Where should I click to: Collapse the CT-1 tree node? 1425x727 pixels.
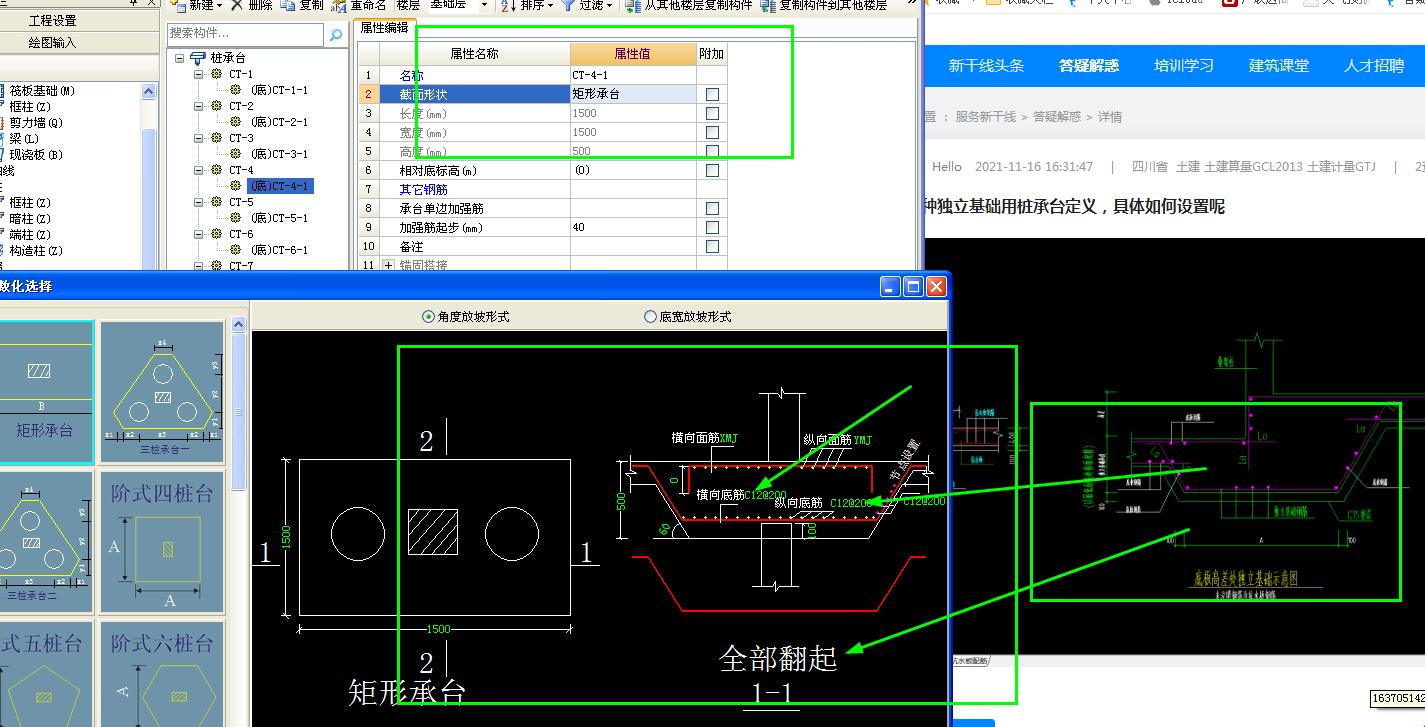(199, 74)
